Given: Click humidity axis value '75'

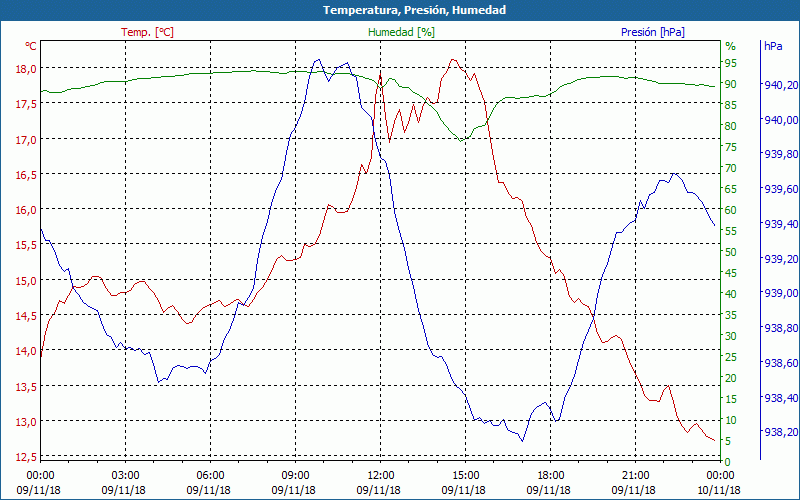Looking at the screenshot, I should tap(731, 147).
